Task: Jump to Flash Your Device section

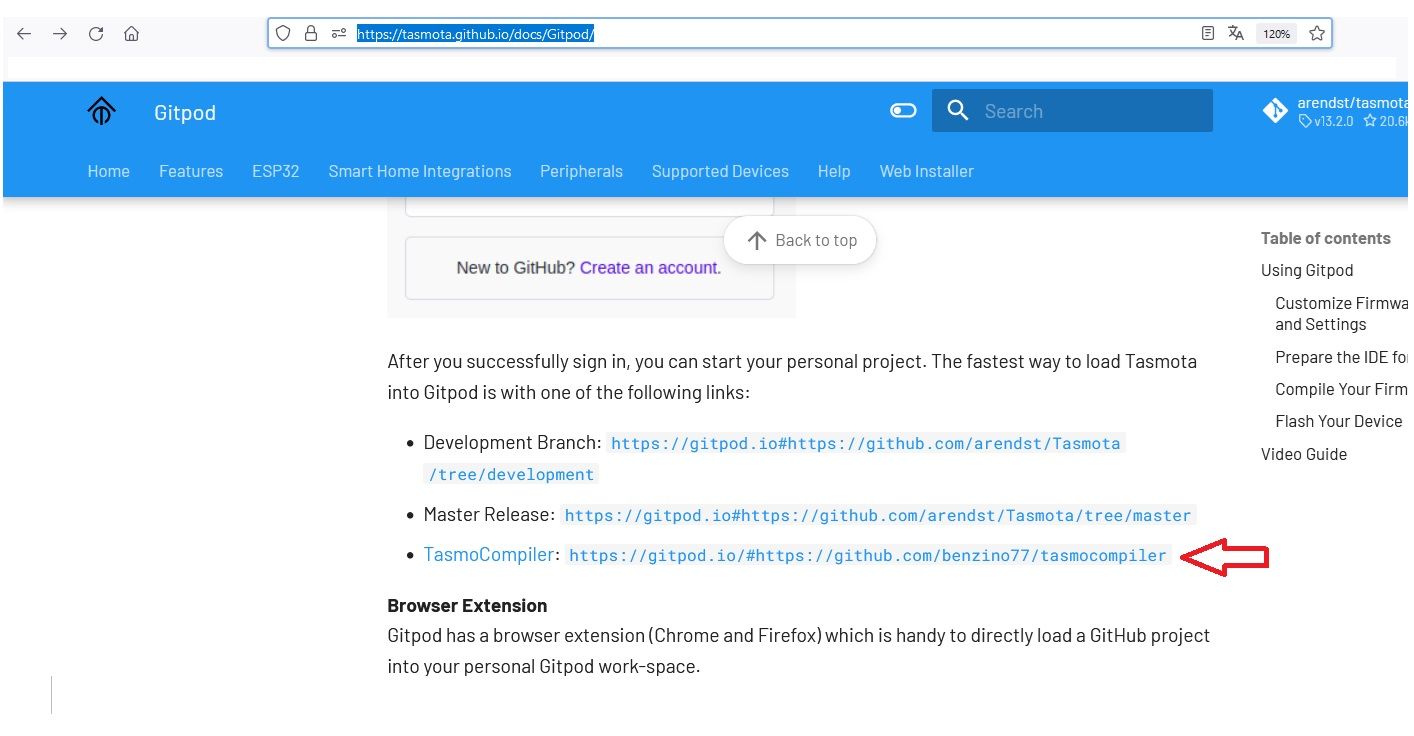Action: click(x=1339, y=421)
